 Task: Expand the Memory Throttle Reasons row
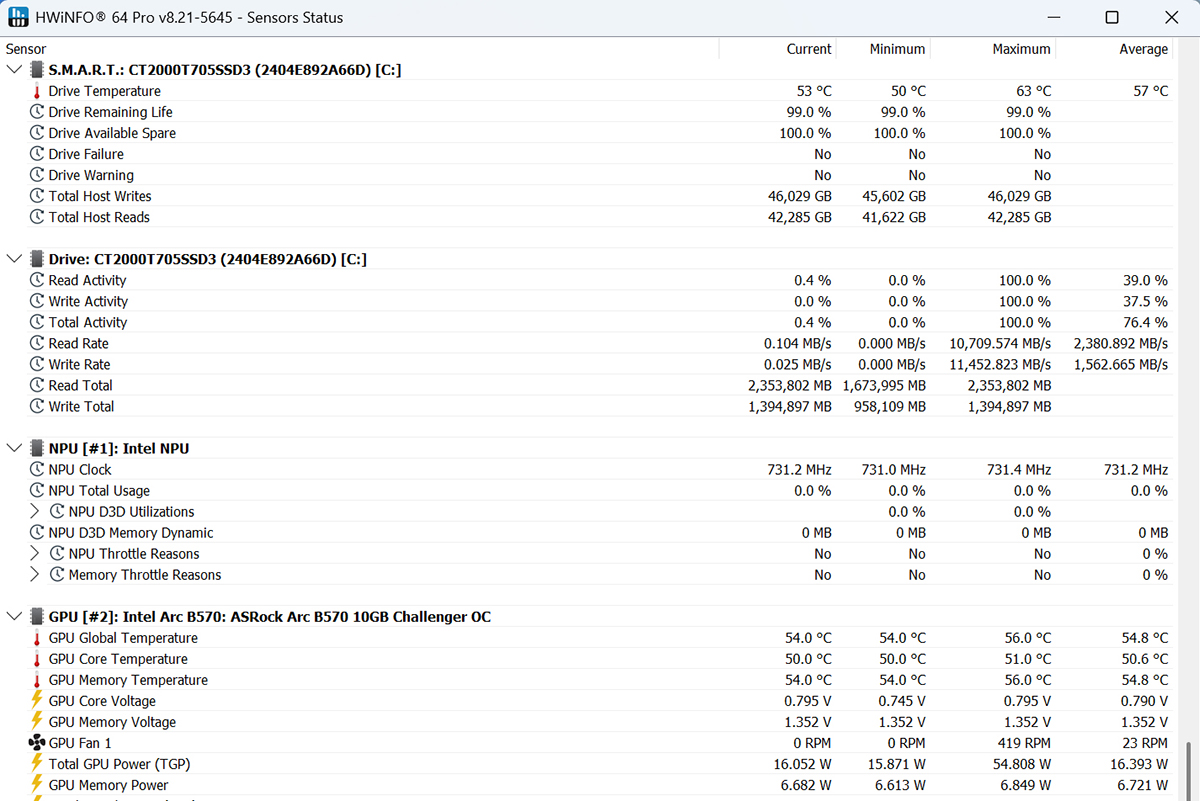tap(35, 574)
